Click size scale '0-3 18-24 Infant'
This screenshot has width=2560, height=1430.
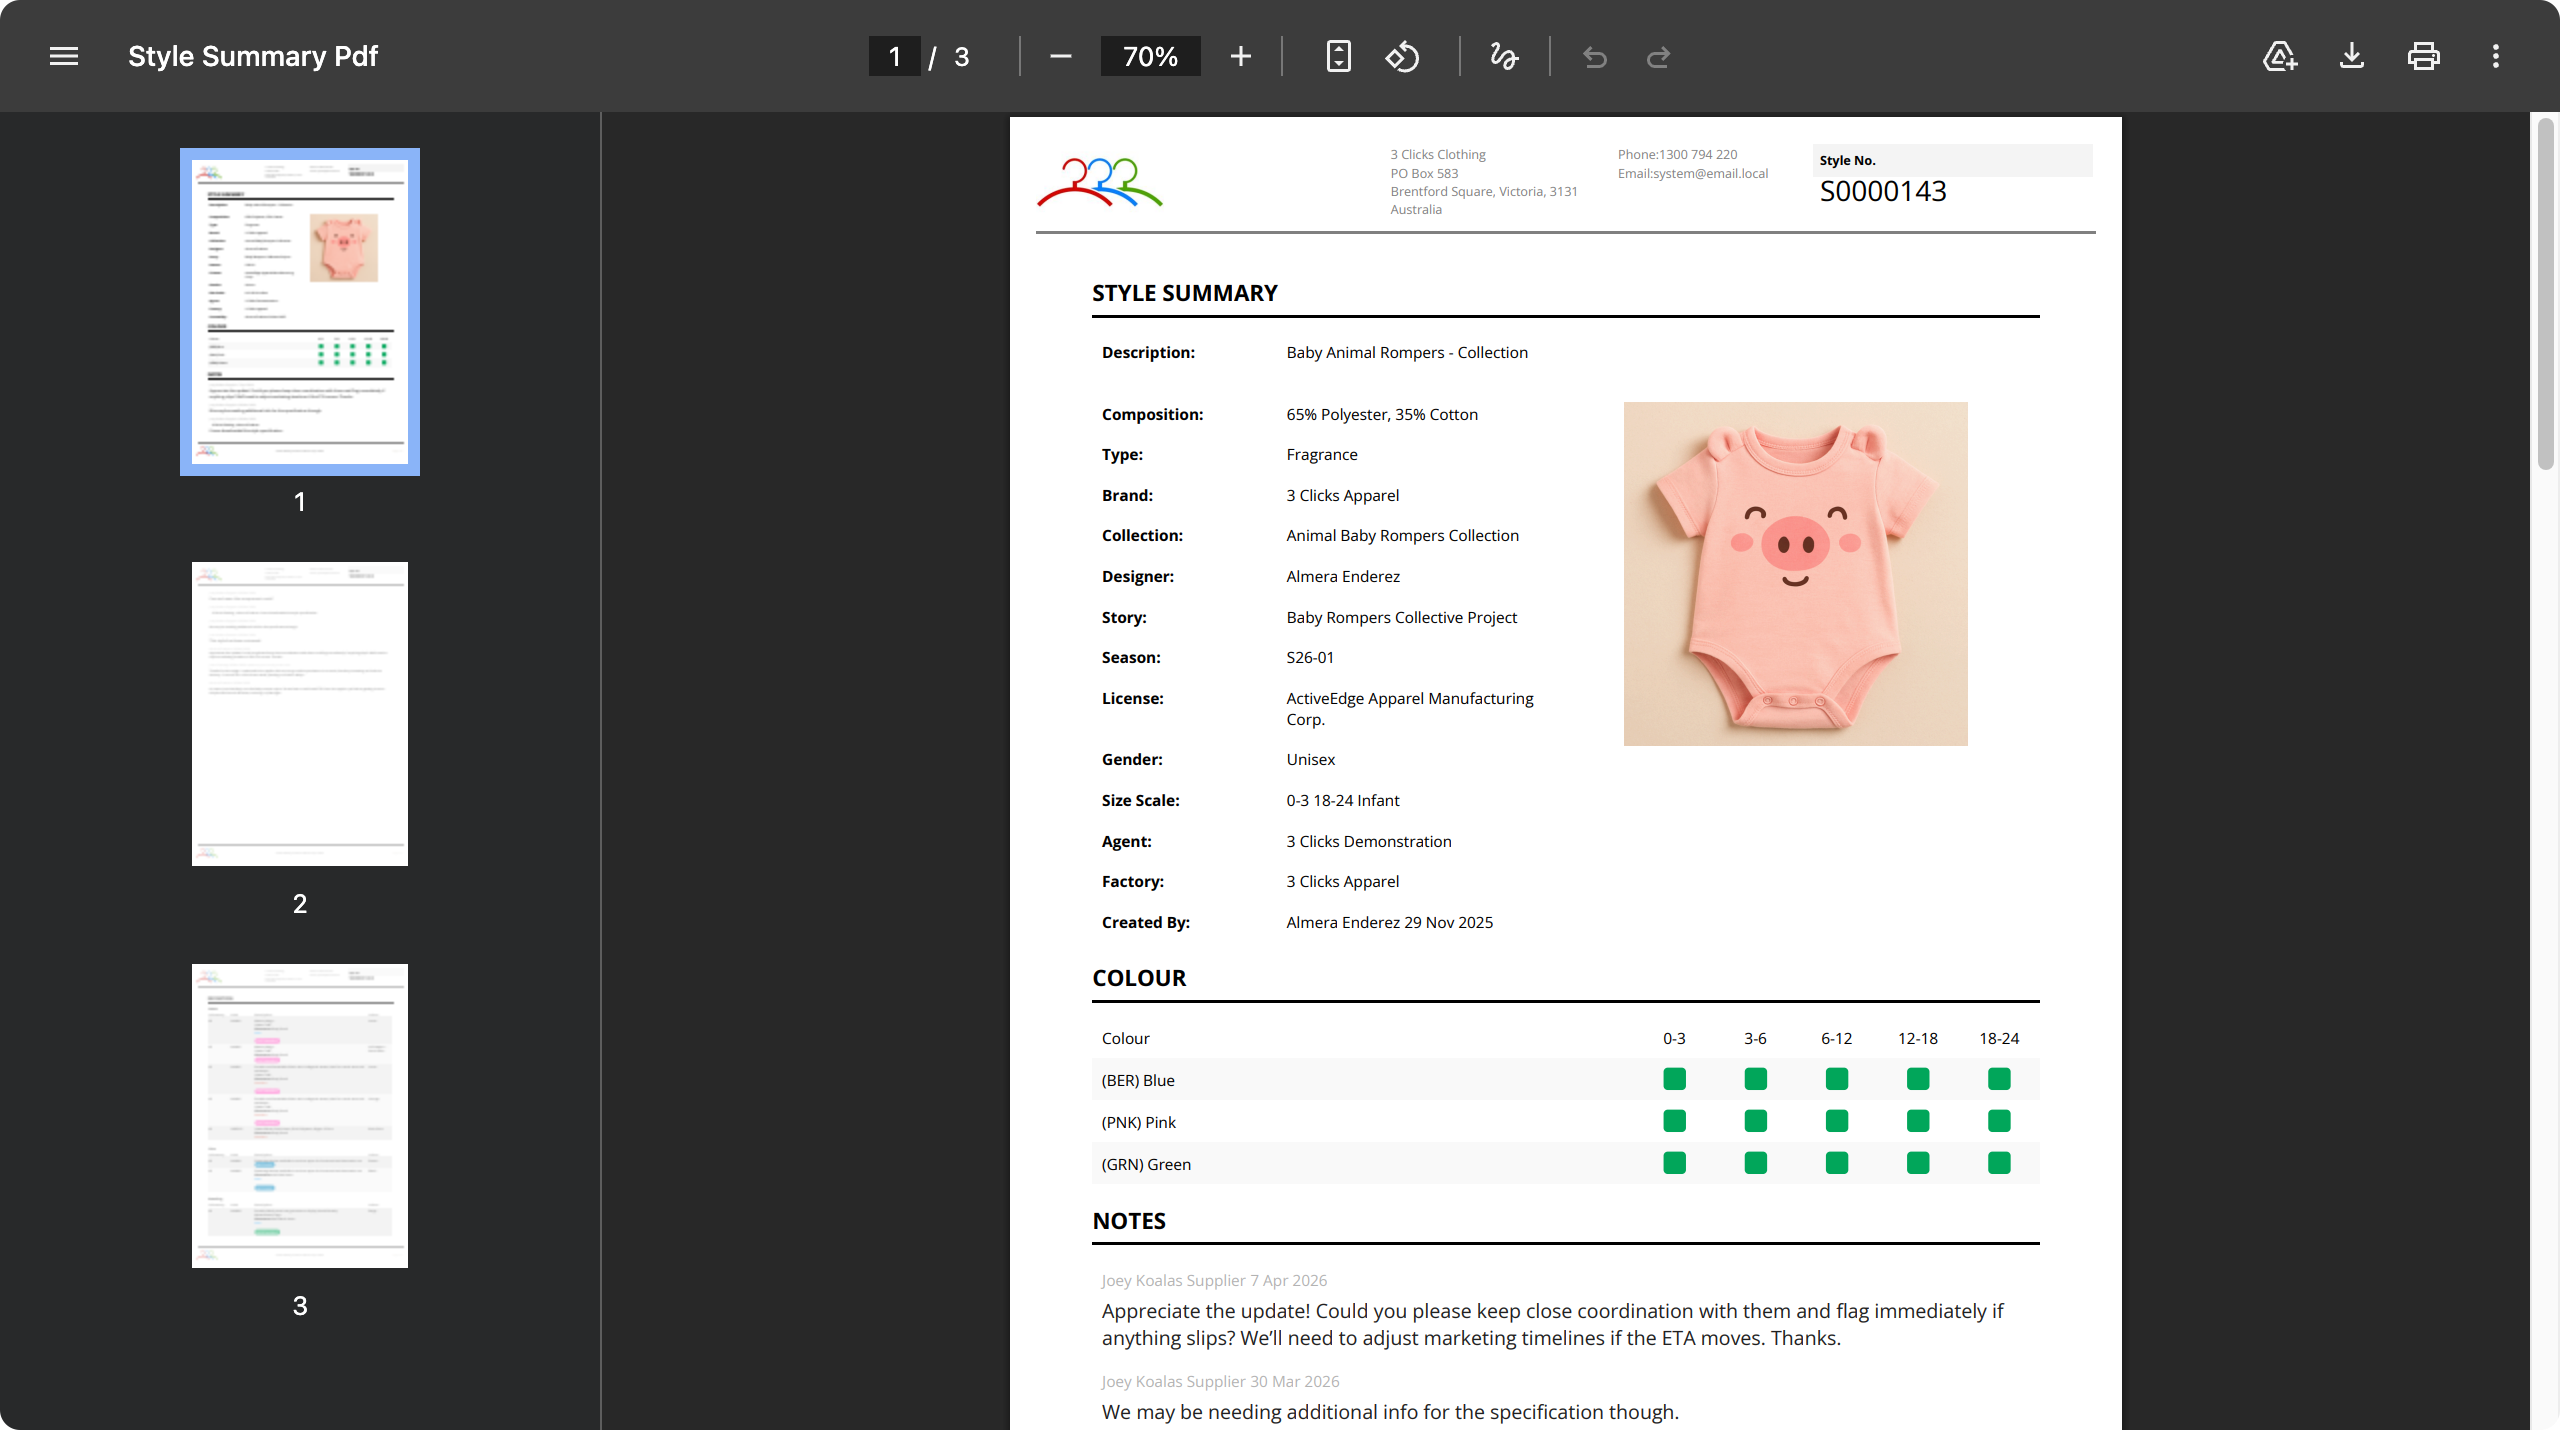[x=1343, y=800]
